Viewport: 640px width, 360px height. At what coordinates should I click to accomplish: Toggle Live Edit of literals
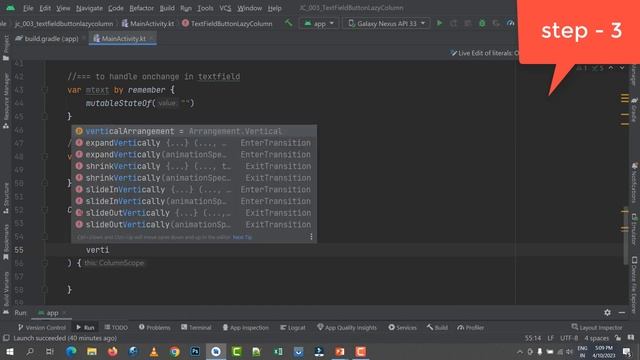[x=484, y=53]
